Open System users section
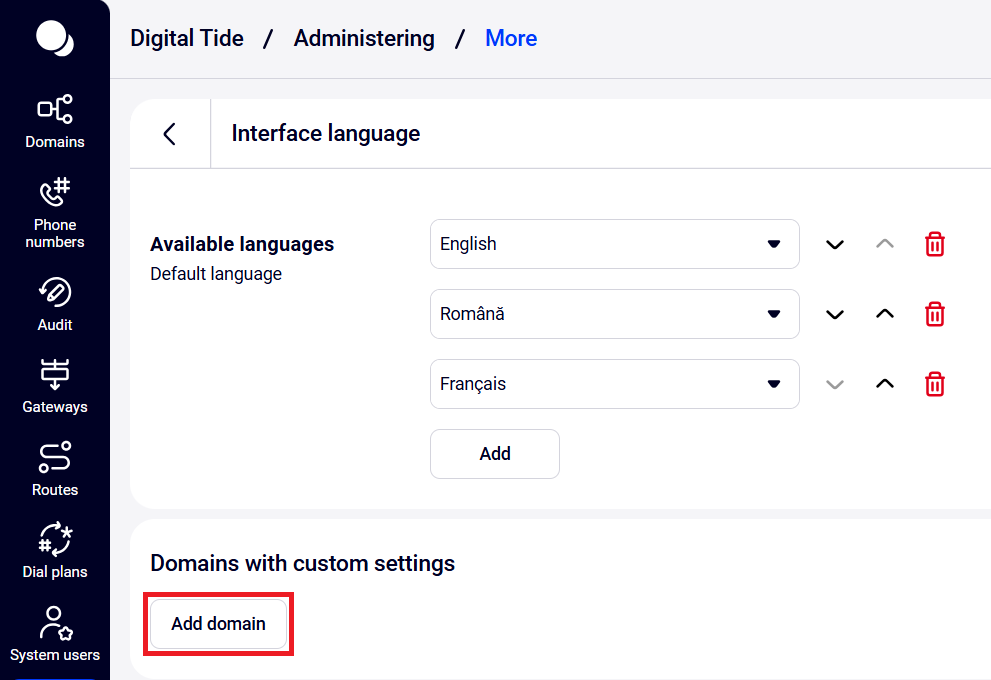Viewport: 991px width, 680px height. 55,634
